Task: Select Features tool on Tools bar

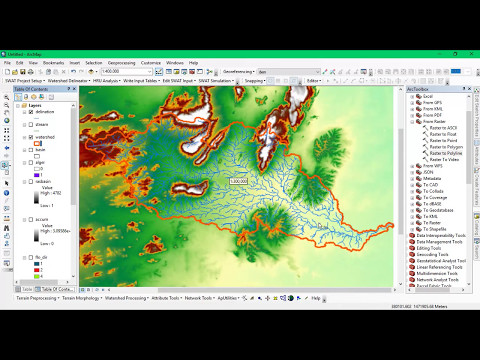Action: click(x=5, y=165)
